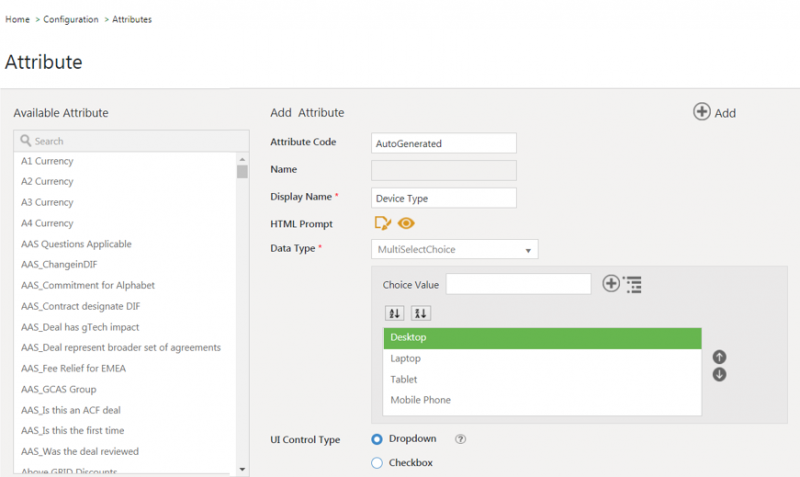
Task: Click the UI Control Type help icon
Action: coord(461,439)
